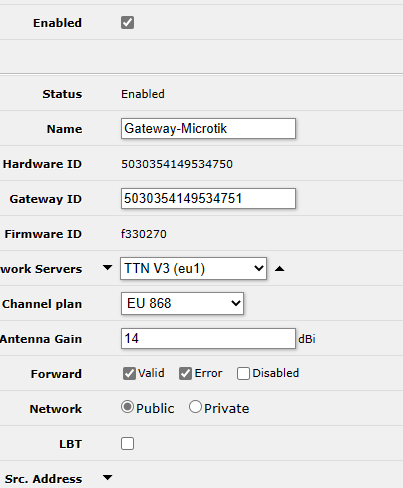Uncheck the top Enabled checkbox
403x488 pixels.
click(x=127, y=23)
